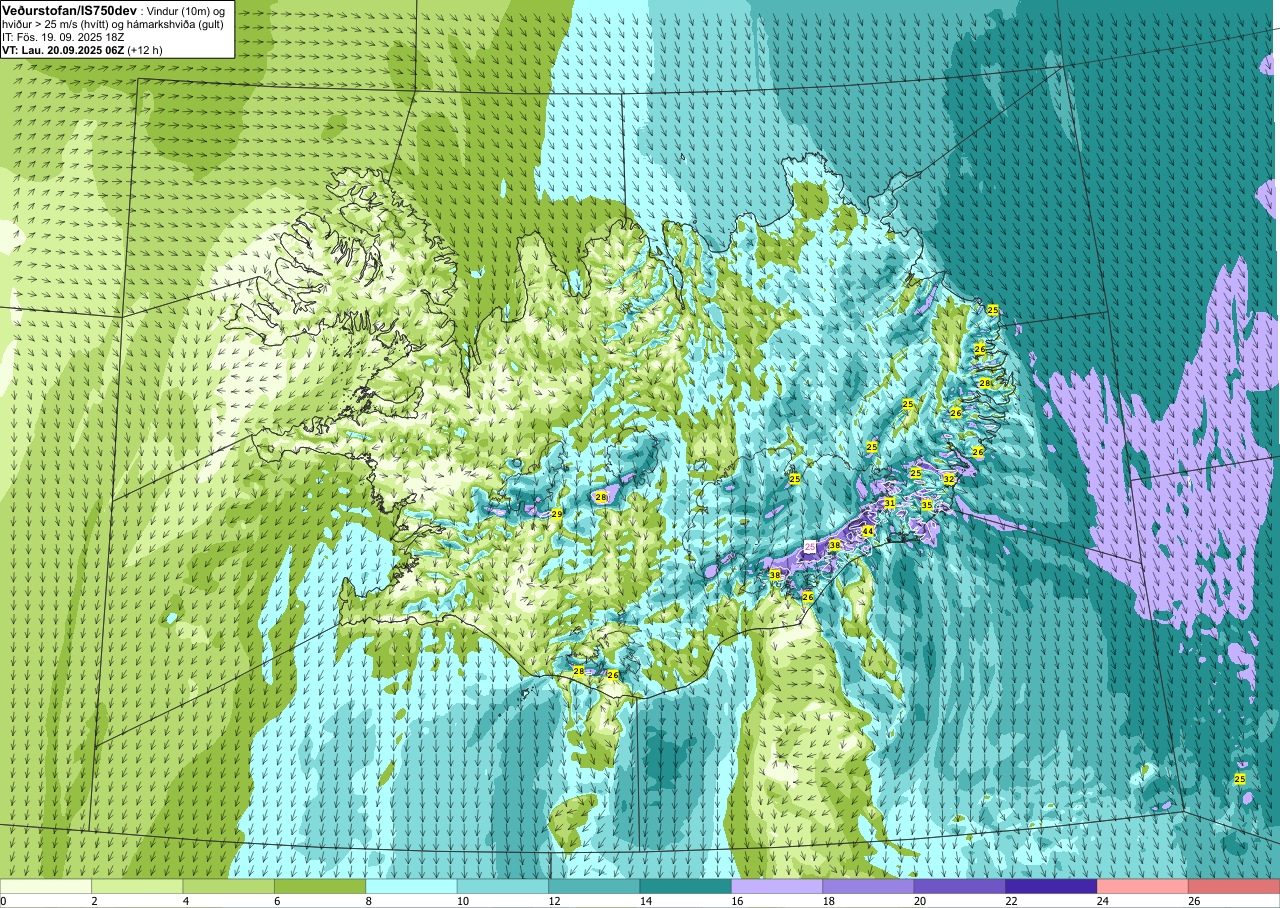Select the 24–26 m/s light pink legend swatch

coord(1143,886)
